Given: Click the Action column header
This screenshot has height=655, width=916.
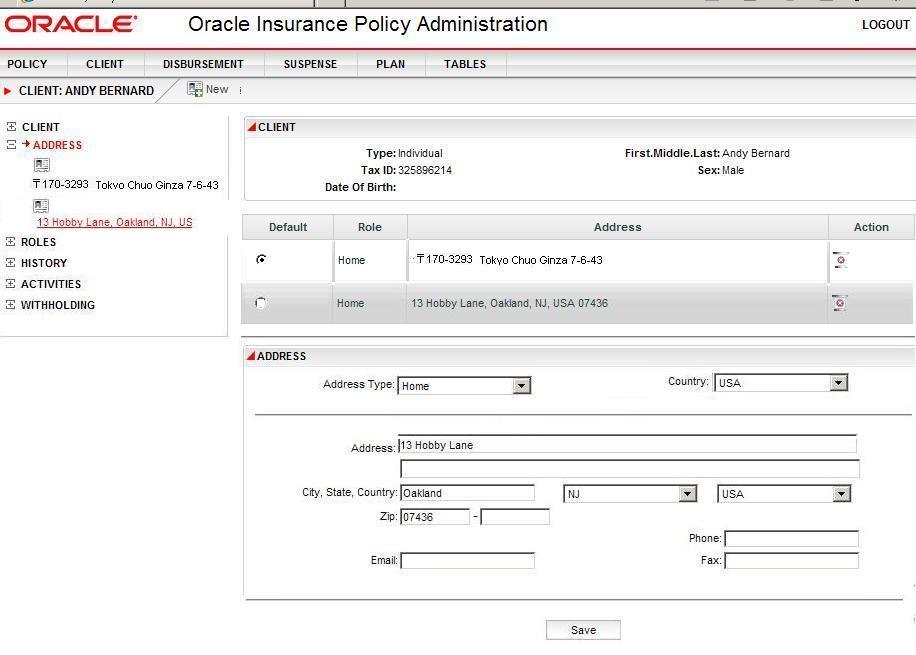Looking at the screenshot, I should (x=871, y=227).
